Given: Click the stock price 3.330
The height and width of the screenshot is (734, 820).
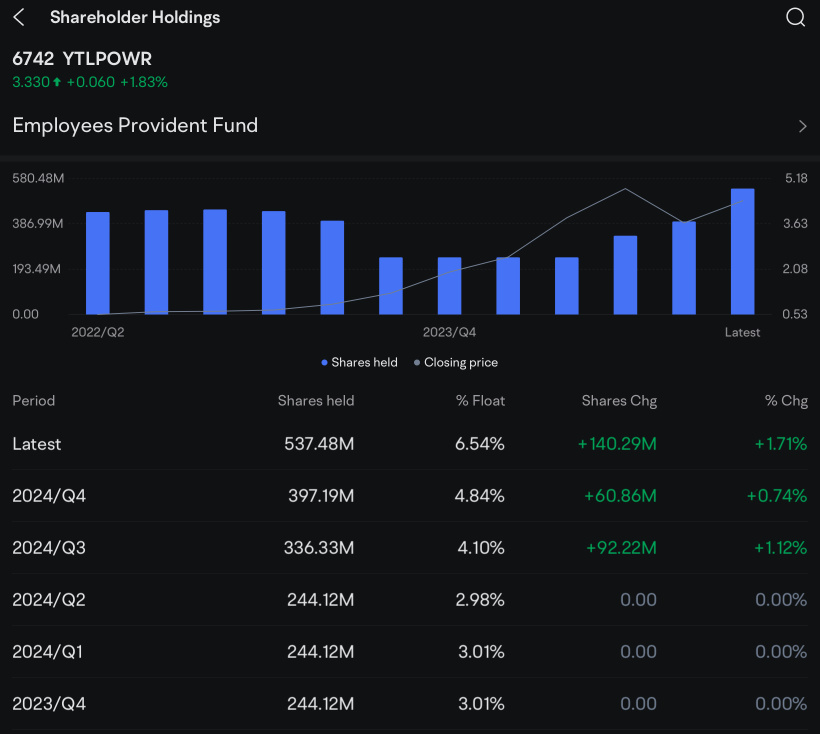Looking at the screenshot, I should tap(31, 82).
